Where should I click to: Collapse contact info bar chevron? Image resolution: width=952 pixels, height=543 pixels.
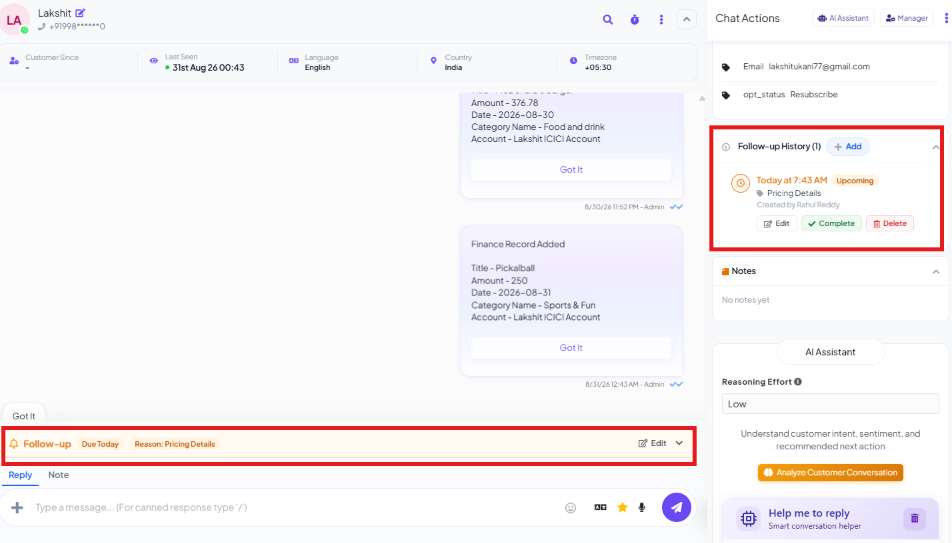coord(686,19)
